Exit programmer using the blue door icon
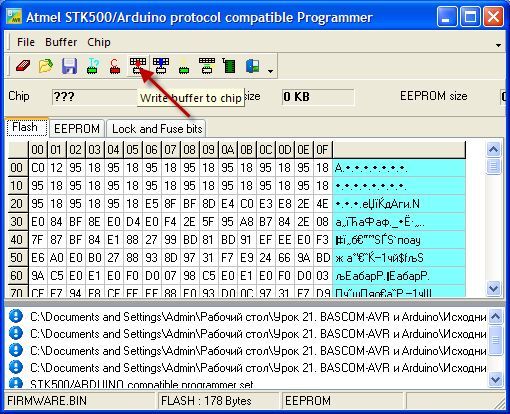510x414 pixels. tap(253, 66)
